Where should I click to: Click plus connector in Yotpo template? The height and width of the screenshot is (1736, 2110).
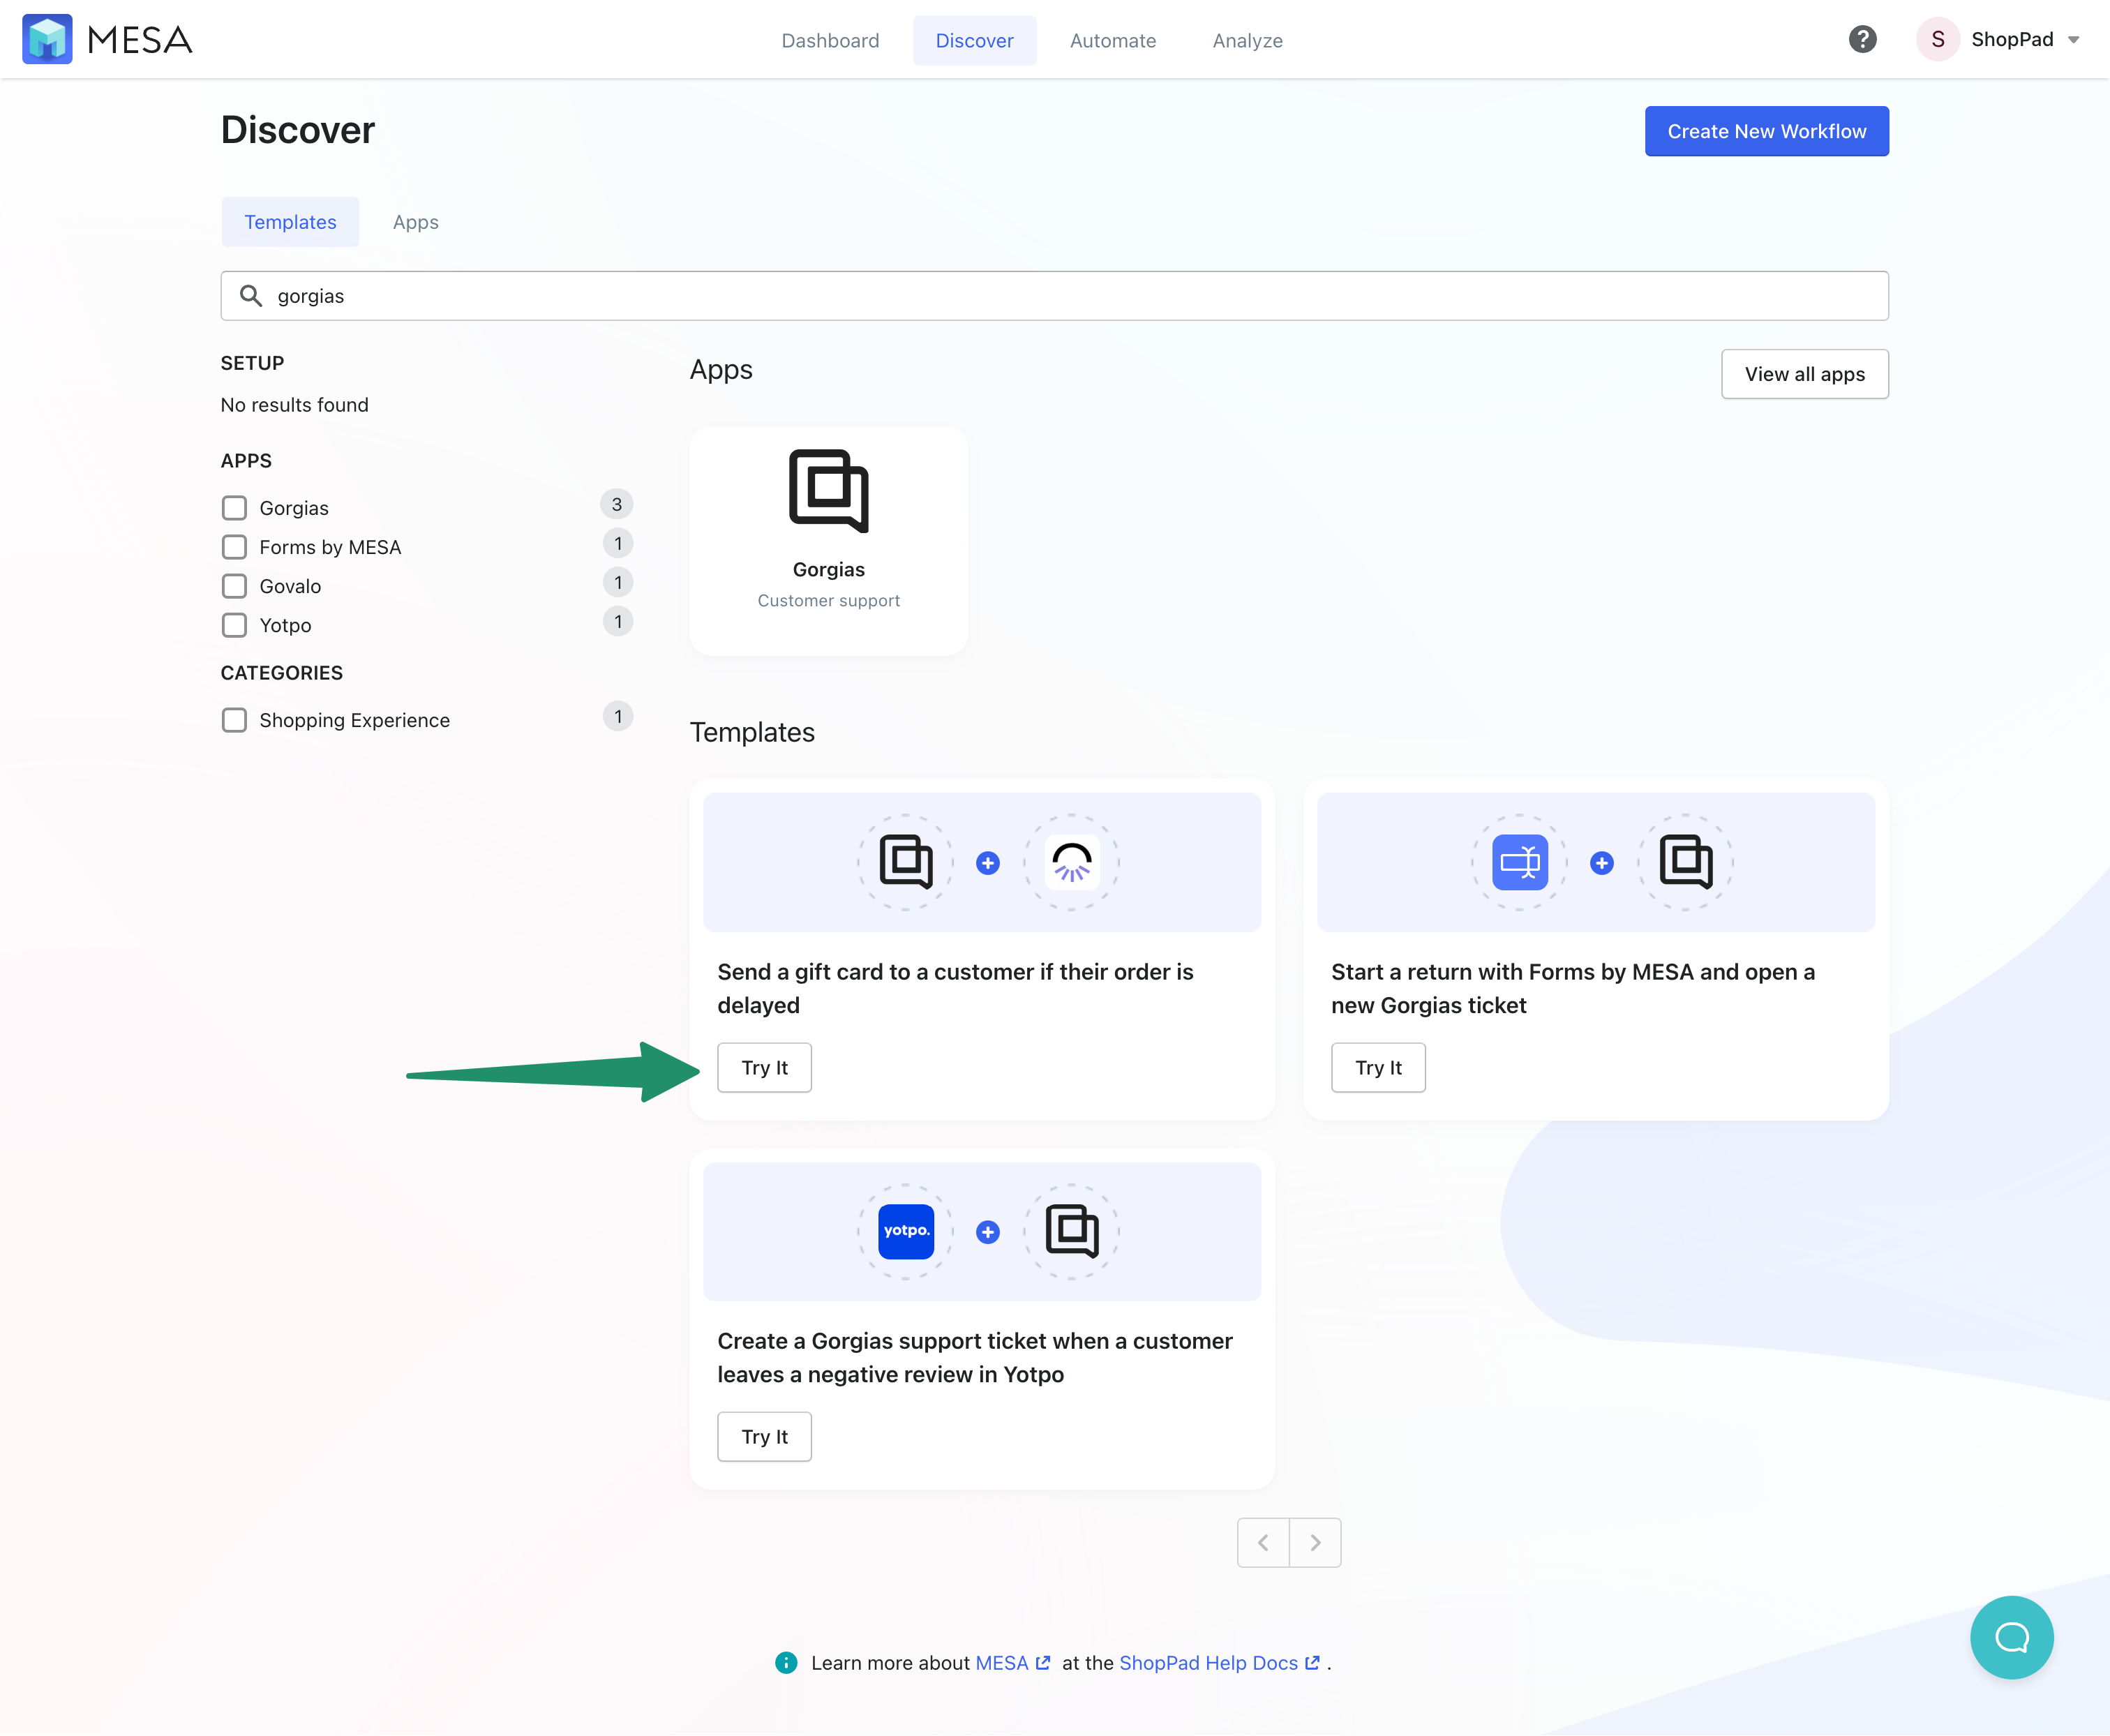pyautogui.click(x=988, y=1232)
